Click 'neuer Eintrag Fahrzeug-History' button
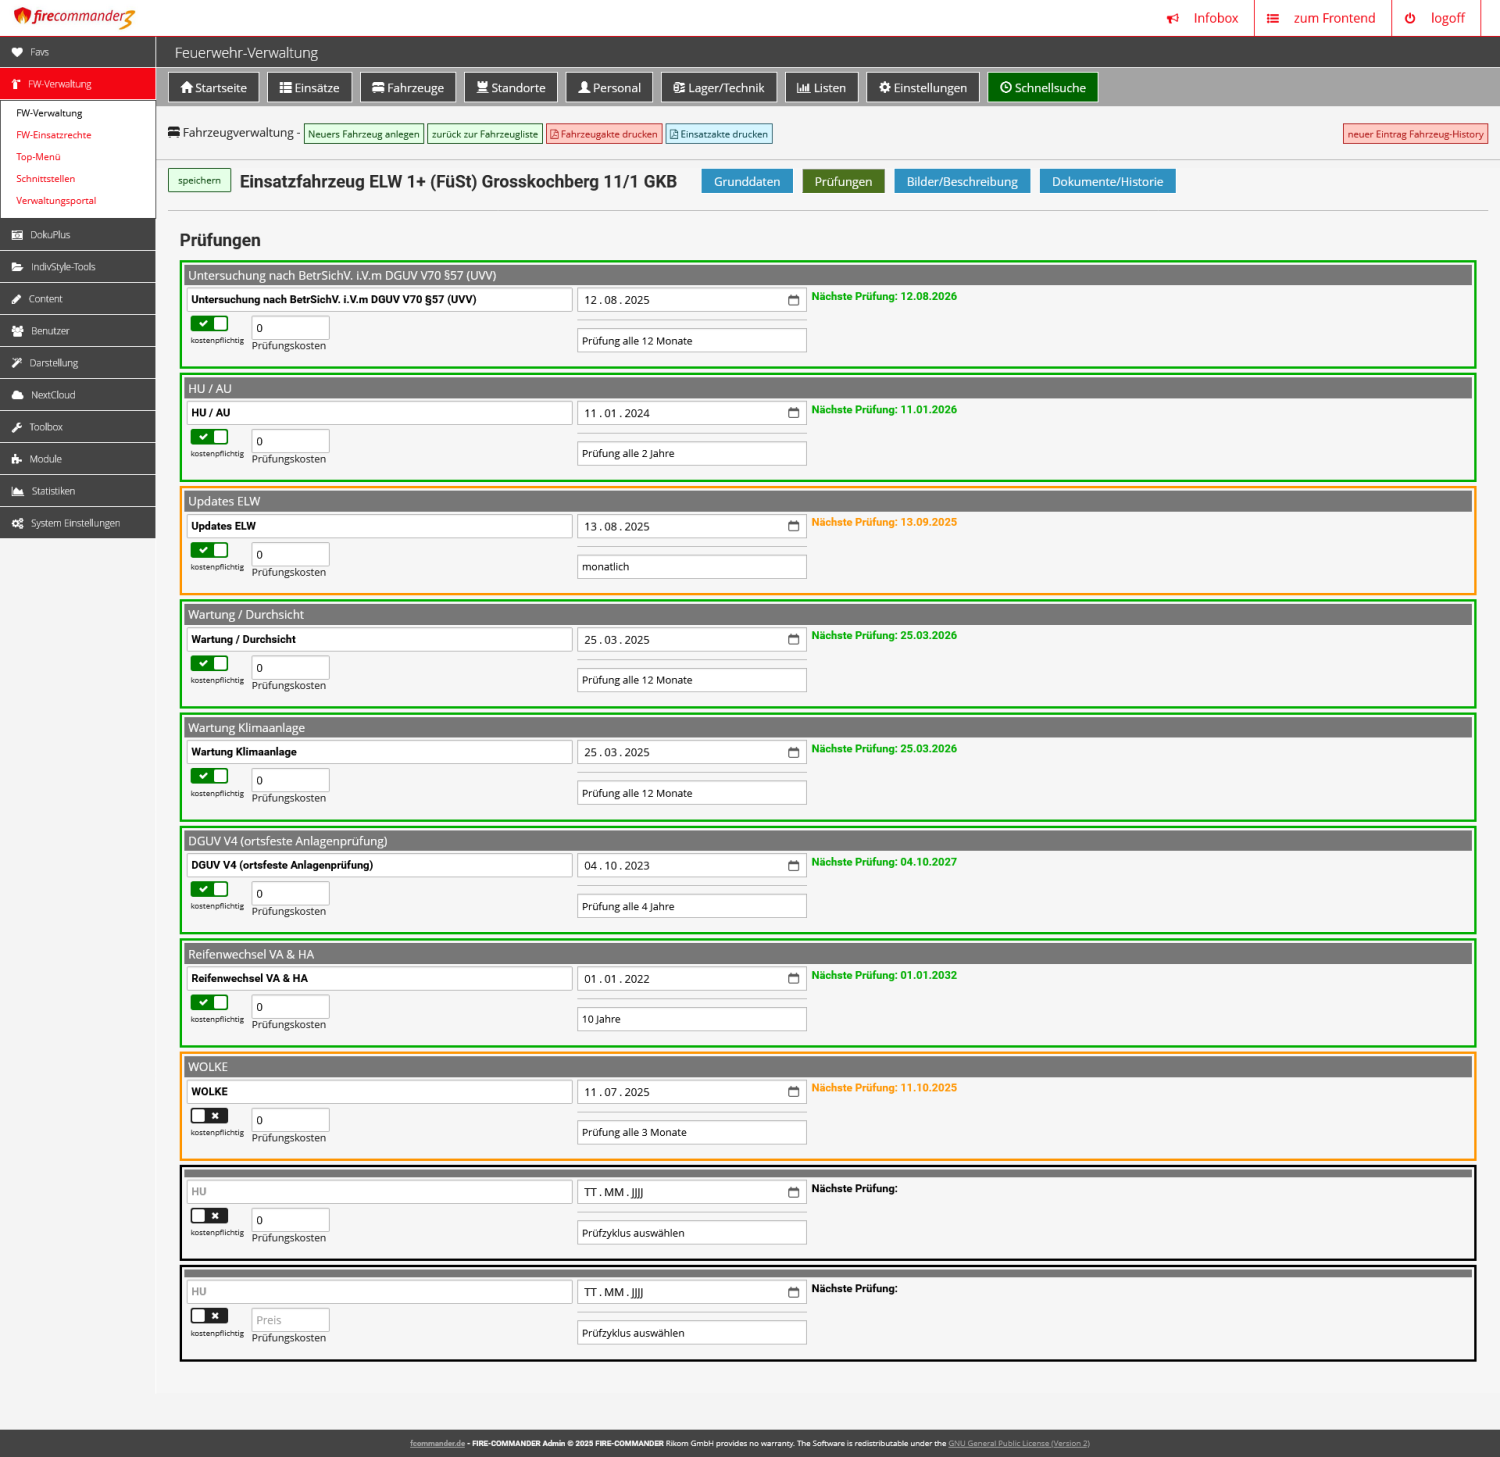 point(1414,134)
